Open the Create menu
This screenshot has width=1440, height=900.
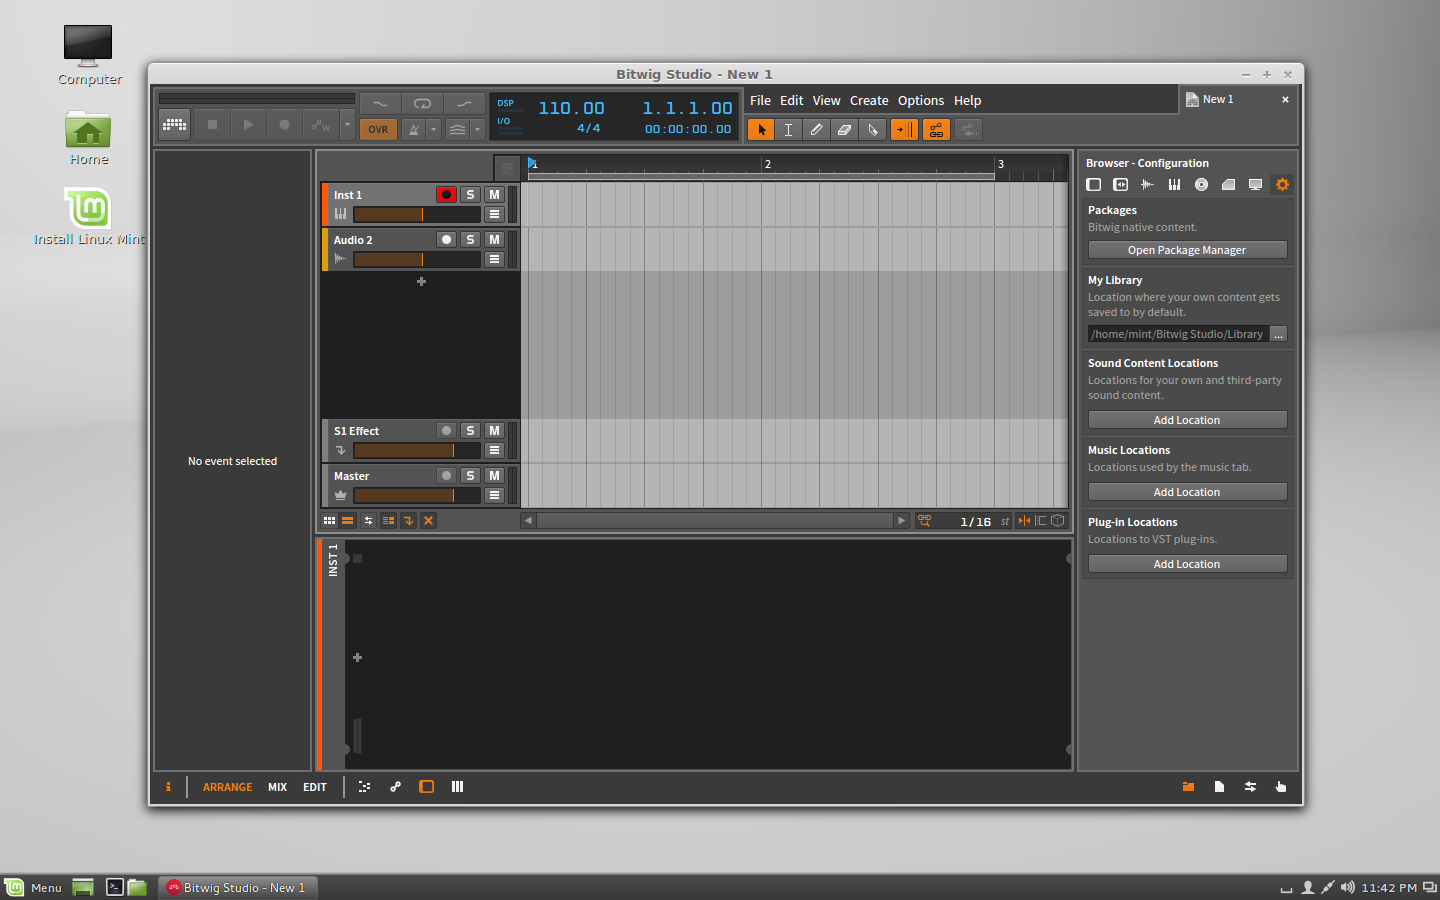868,101
